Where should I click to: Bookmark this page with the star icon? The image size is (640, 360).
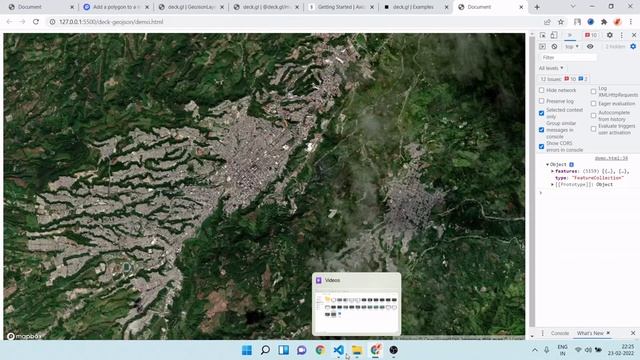pyautogui.click(x=561, y=22)
